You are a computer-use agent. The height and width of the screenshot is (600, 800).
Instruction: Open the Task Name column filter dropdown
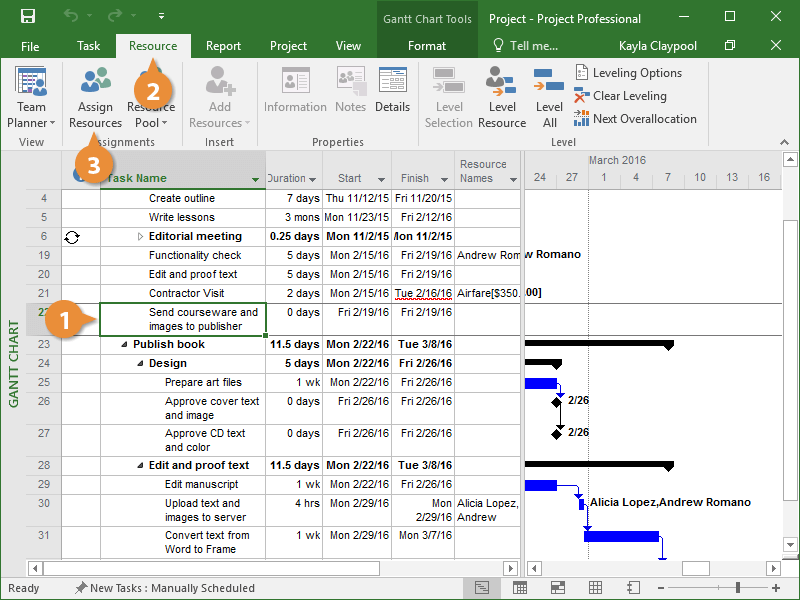tap(256, 179)
